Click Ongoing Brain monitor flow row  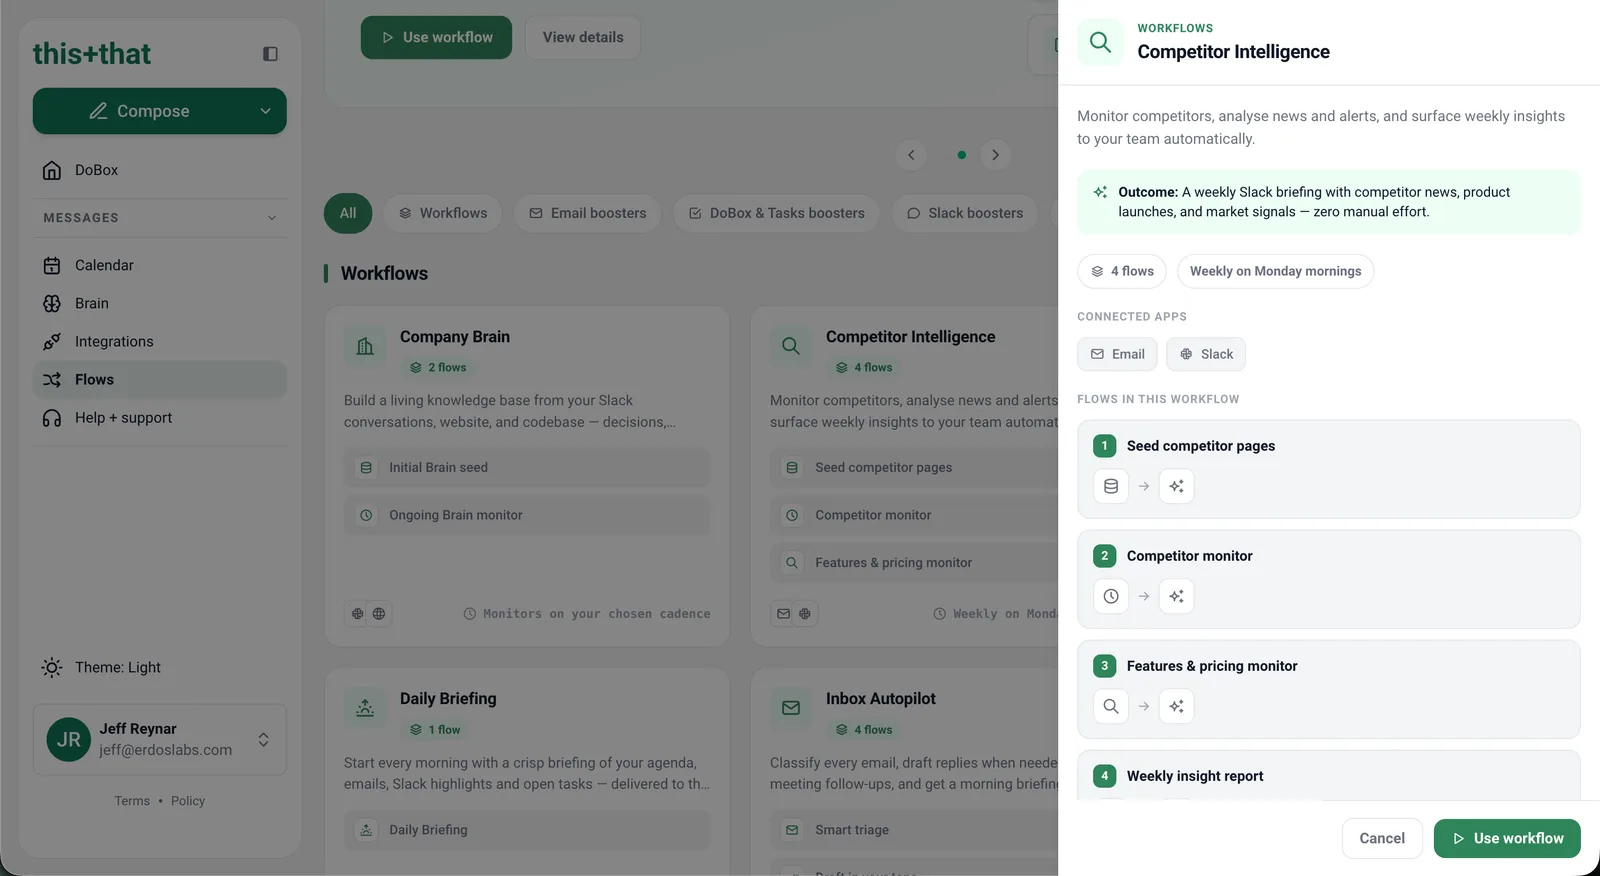(x=527, y=515)
